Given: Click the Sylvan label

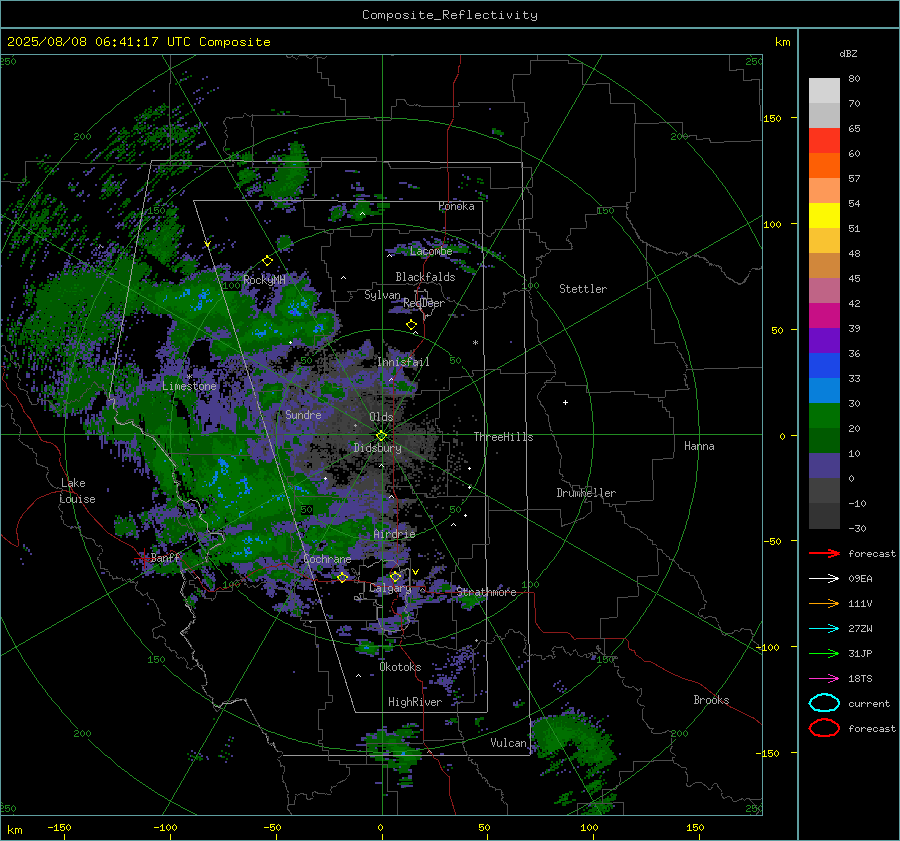Looking at the screenshot, I should tap(382, 295).
